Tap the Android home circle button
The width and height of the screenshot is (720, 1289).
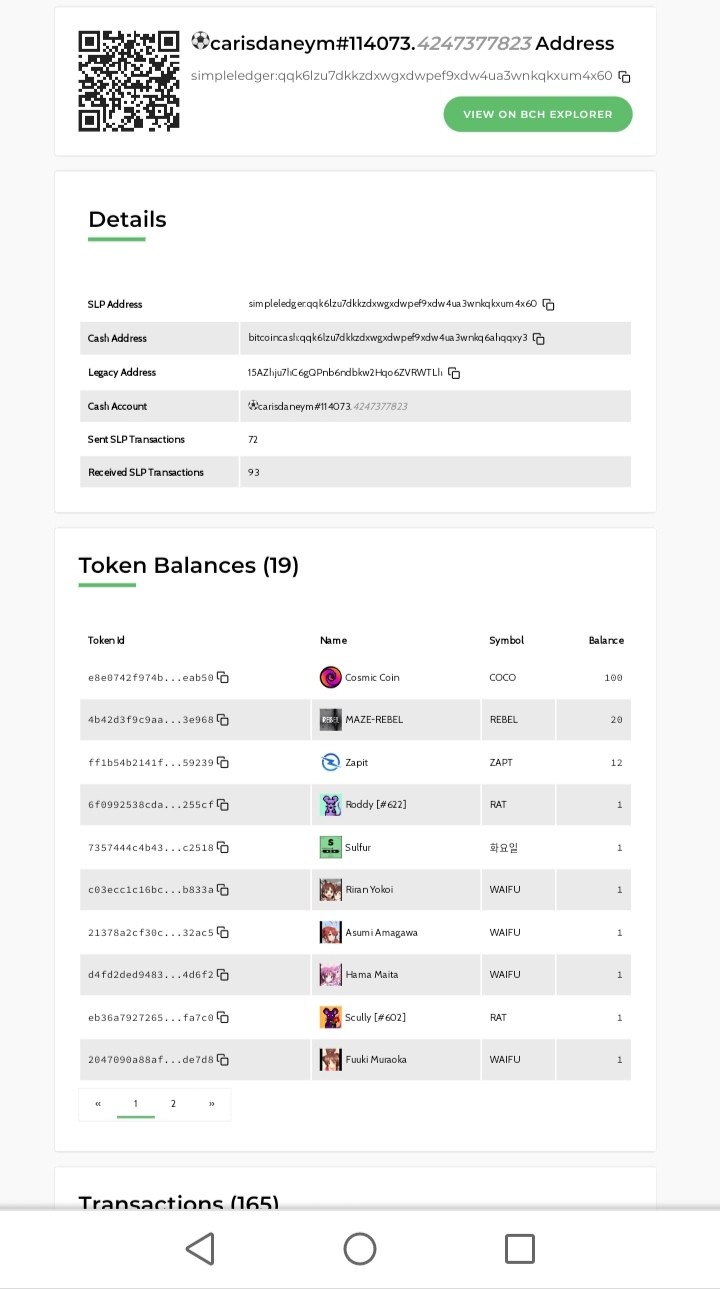(360, 1248)
